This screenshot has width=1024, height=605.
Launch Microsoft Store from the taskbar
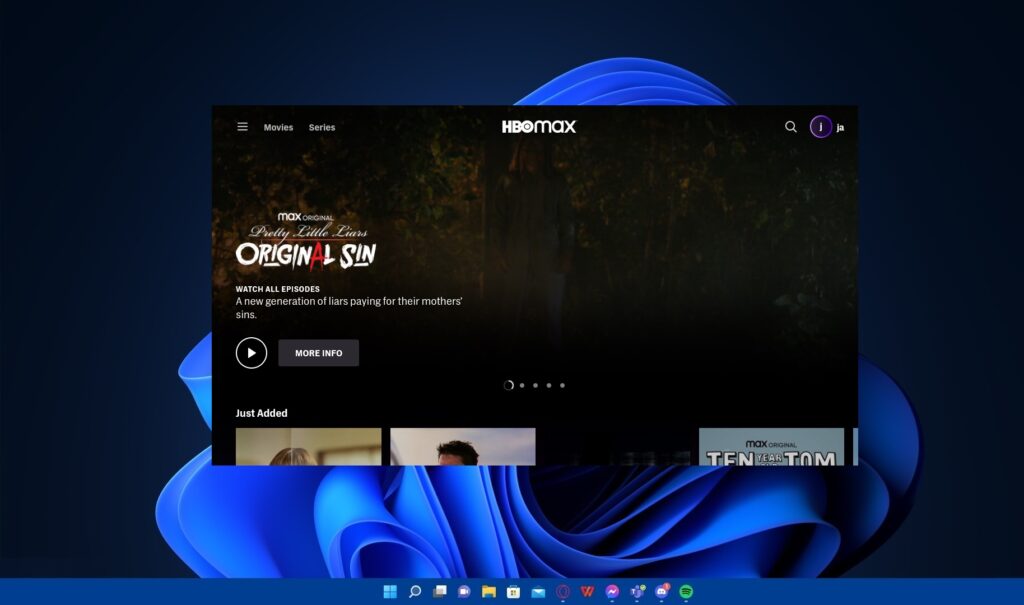513,592
